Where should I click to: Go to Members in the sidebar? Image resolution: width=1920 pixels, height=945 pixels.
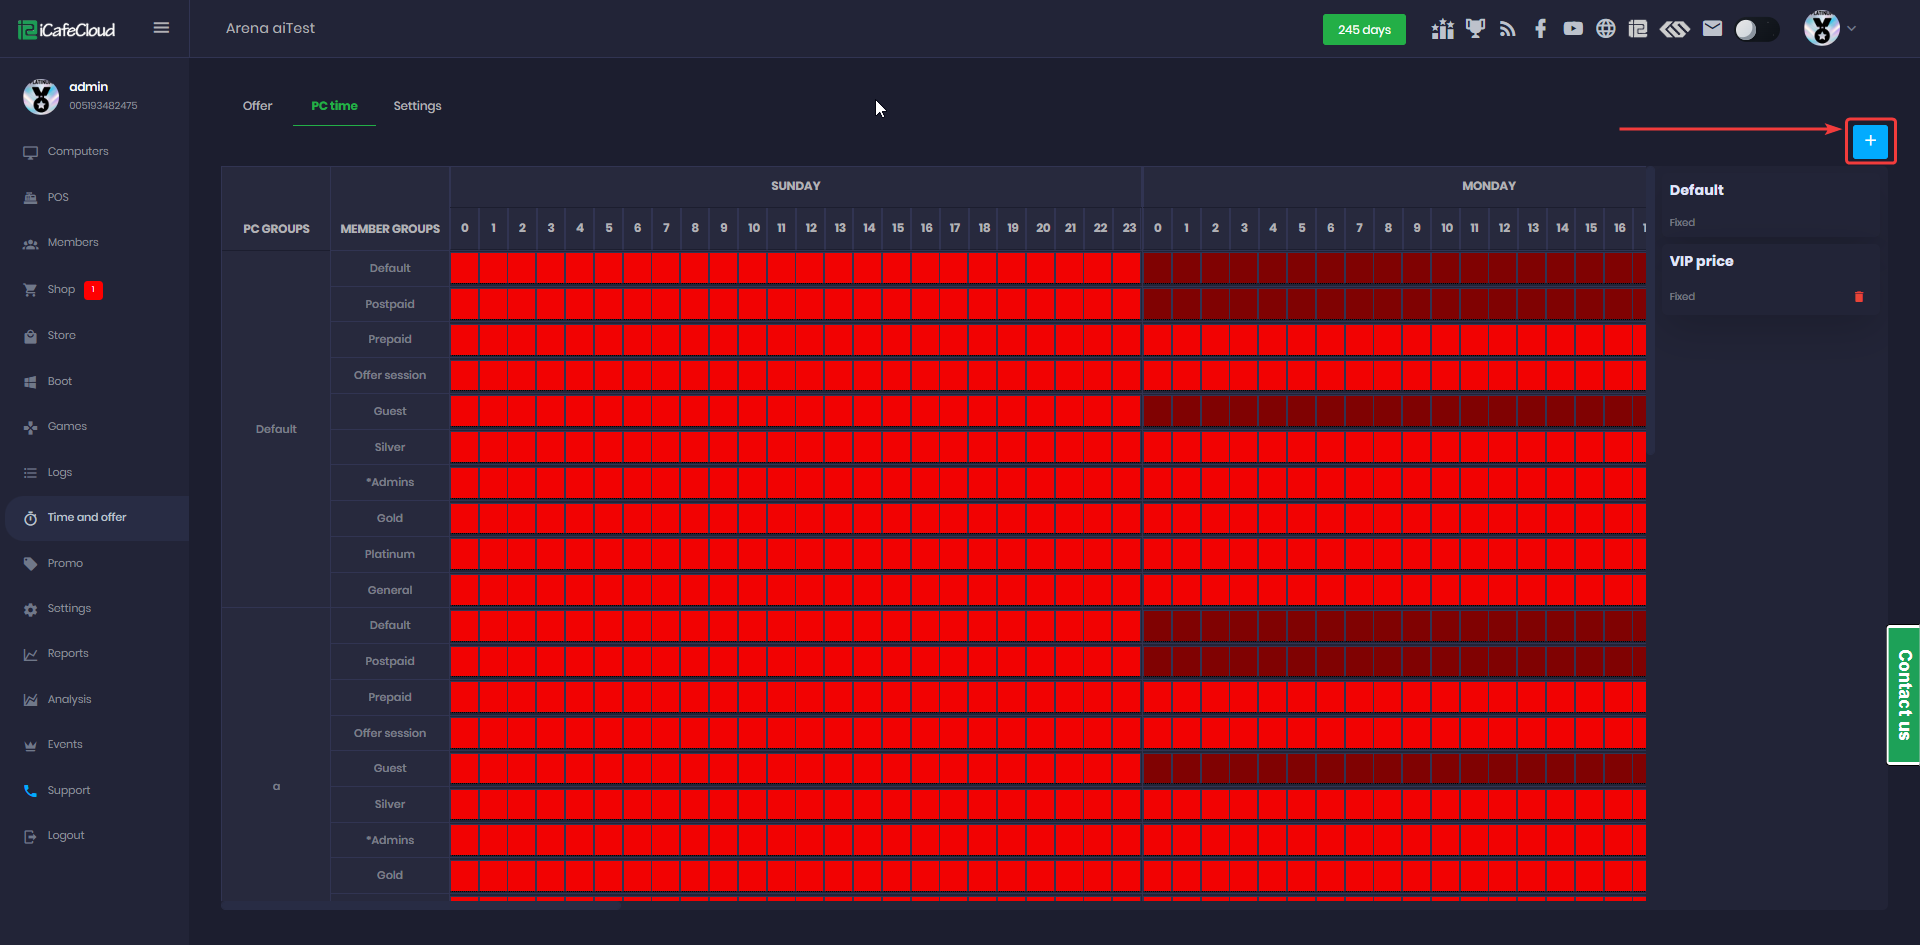(73, 243)
